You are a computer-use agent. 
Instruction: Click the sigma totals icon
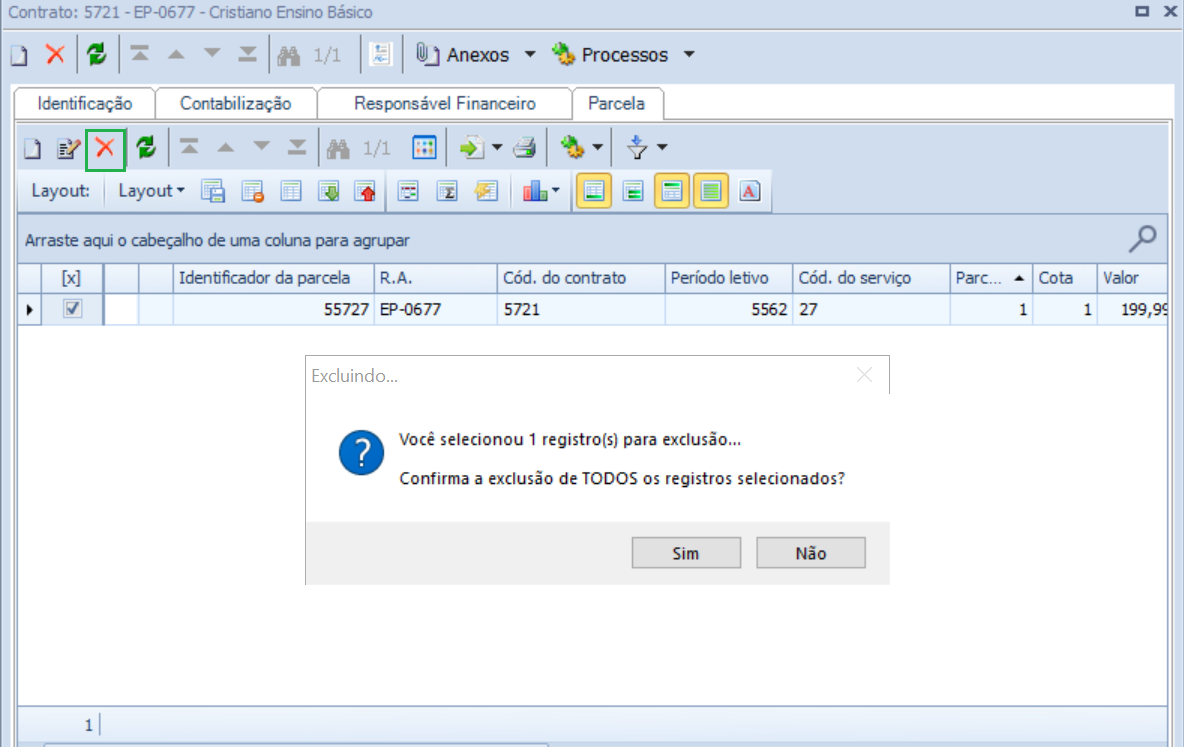(x=447, y=191)
